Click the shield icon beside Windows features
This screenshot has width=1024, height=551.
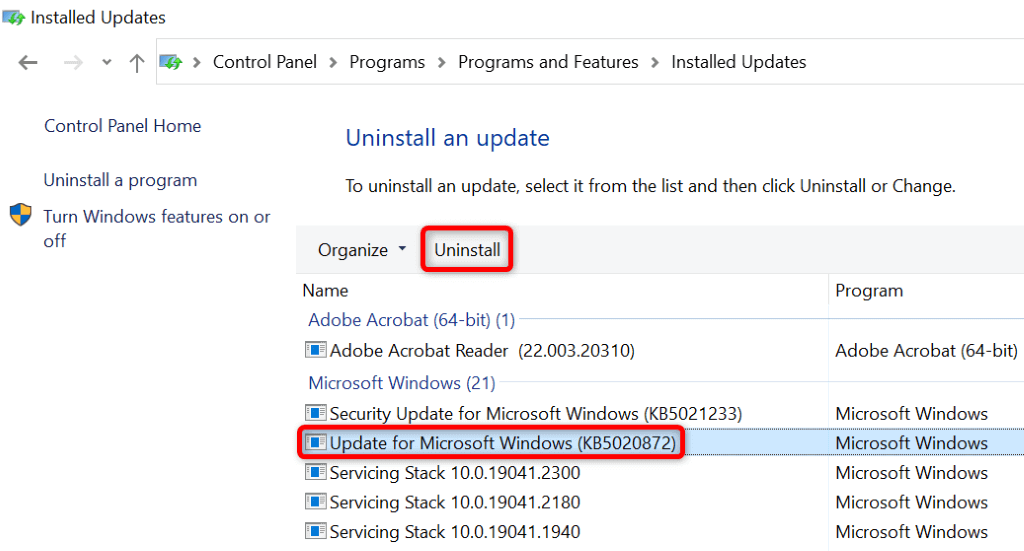tap(21, 216)
